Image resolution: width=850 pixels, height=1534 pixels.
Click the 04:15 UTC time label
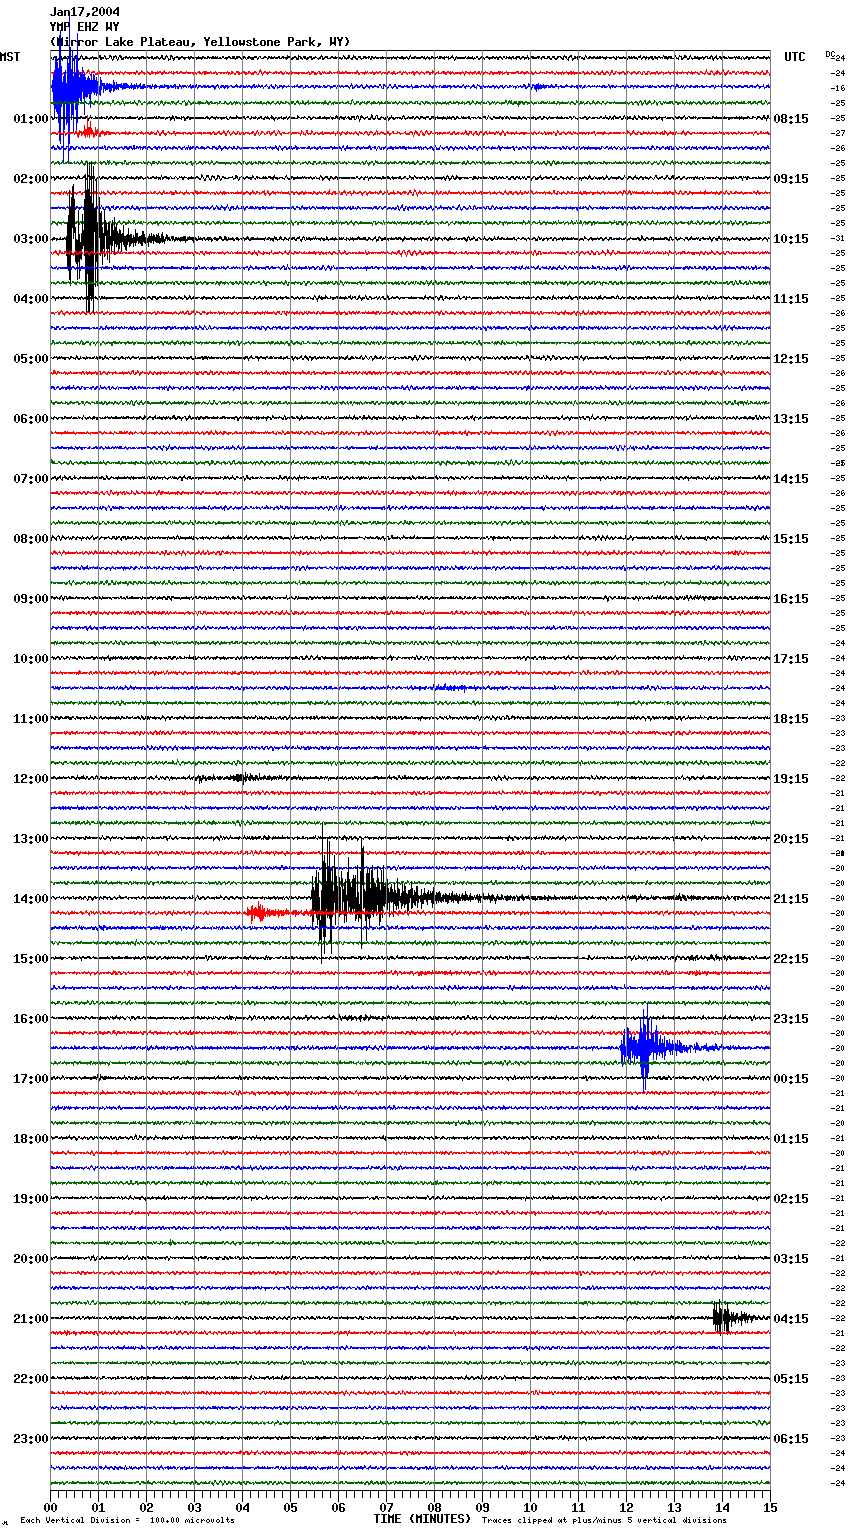point(791,1319)
